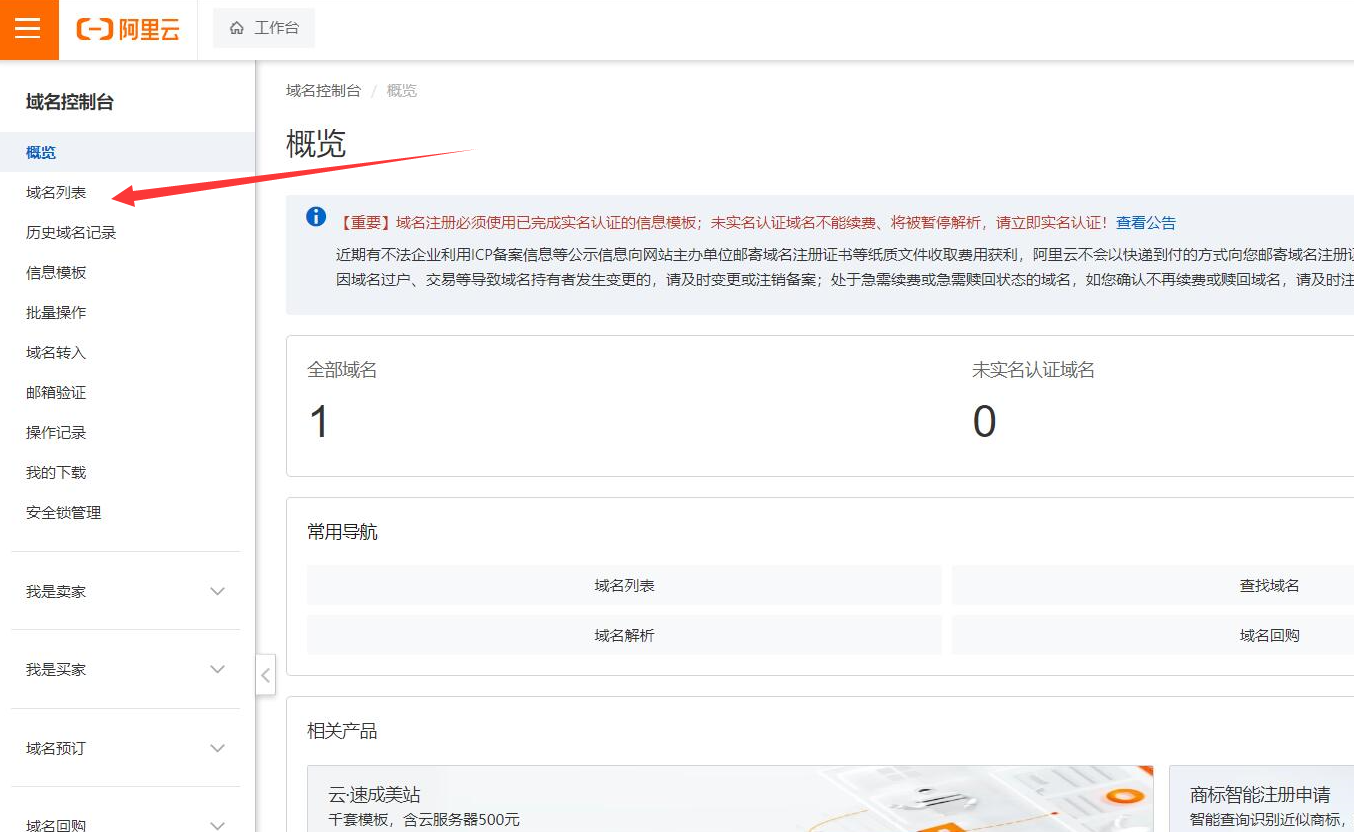Collapse the sidebar with the handle arrow

click(x=265, y=675)
